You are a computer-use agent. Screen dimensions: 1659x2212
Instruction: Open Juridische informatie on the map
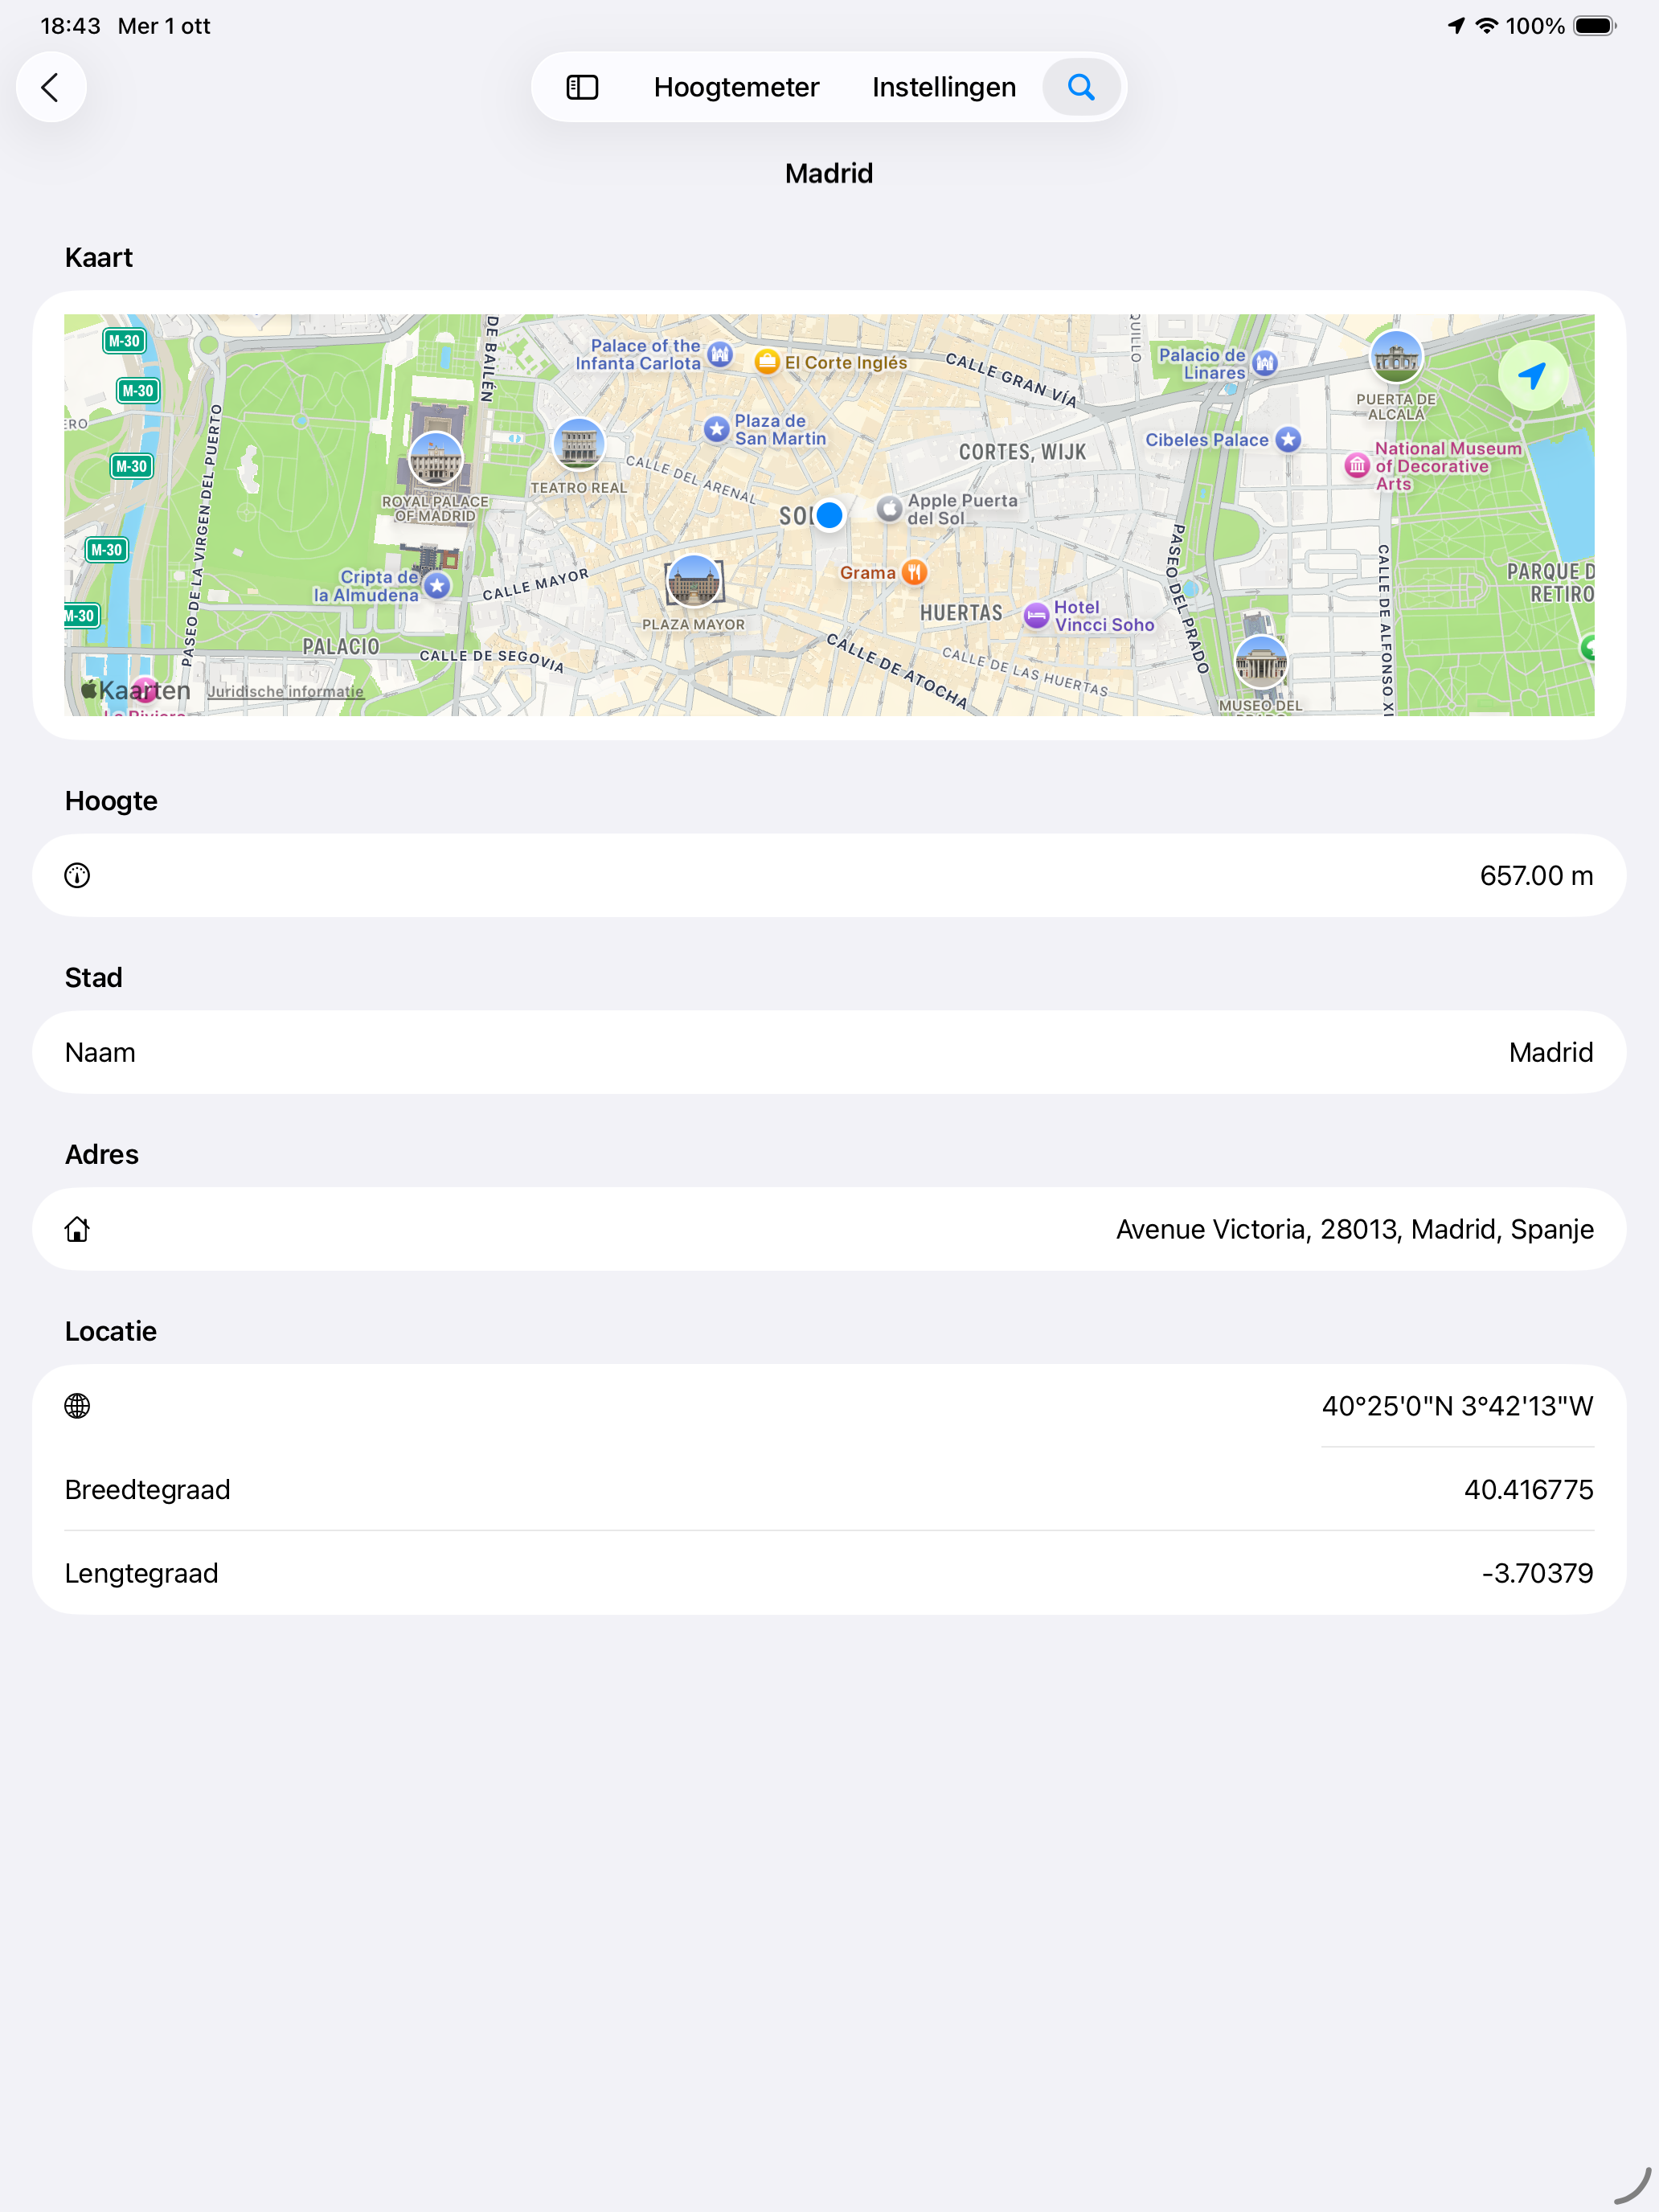[287, 691]
